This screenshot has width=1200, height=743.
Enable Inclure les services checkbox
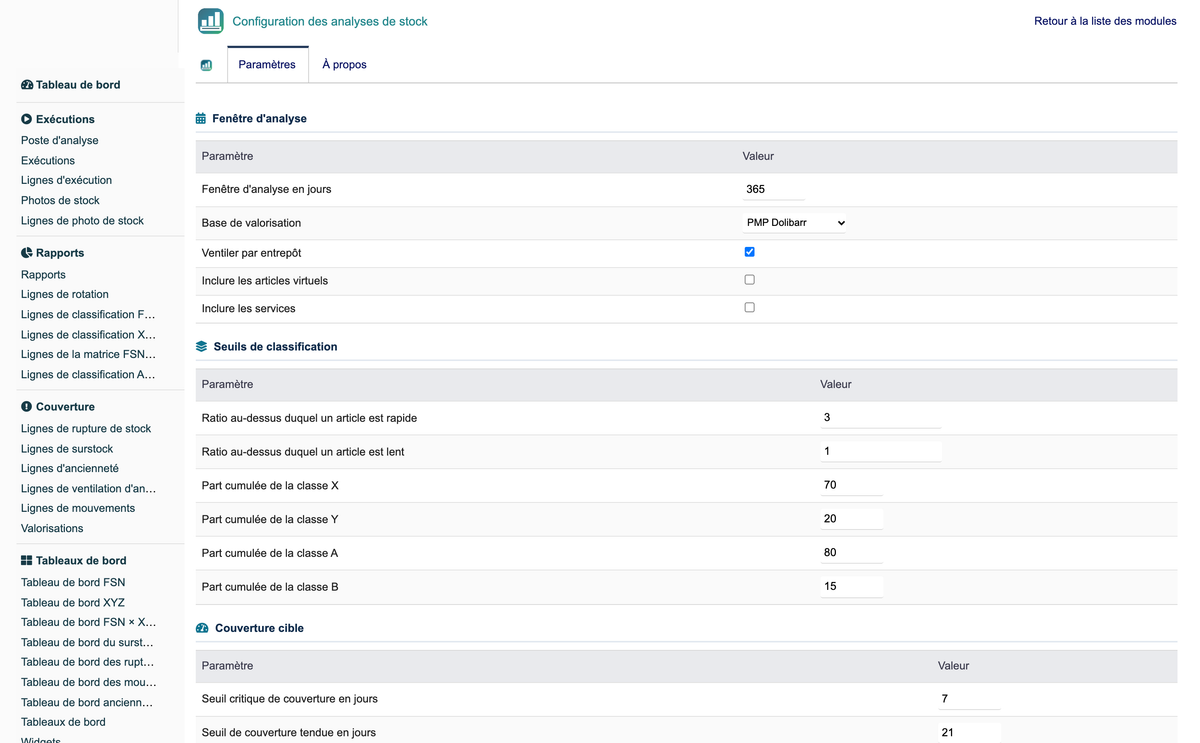point(749,308)
